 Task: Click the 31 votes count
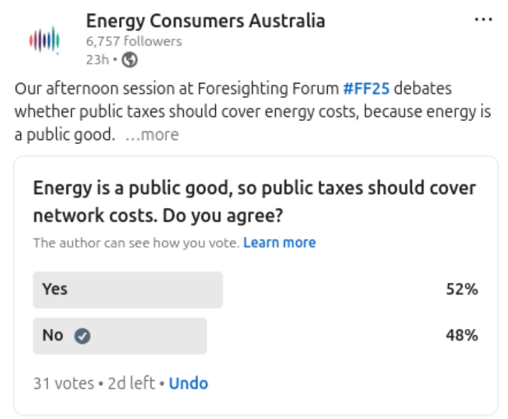[x=63, y=383]
